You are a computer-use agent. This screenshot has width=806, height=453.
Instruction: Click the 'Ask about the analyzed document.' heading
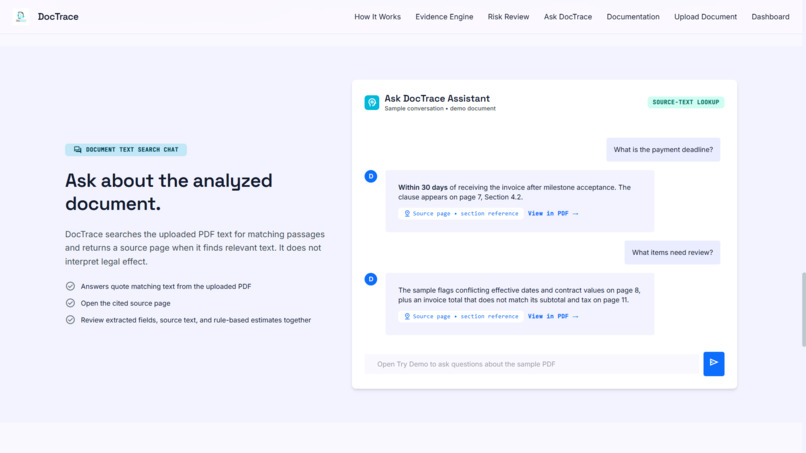pyautogui.click(x=169, y=192)
